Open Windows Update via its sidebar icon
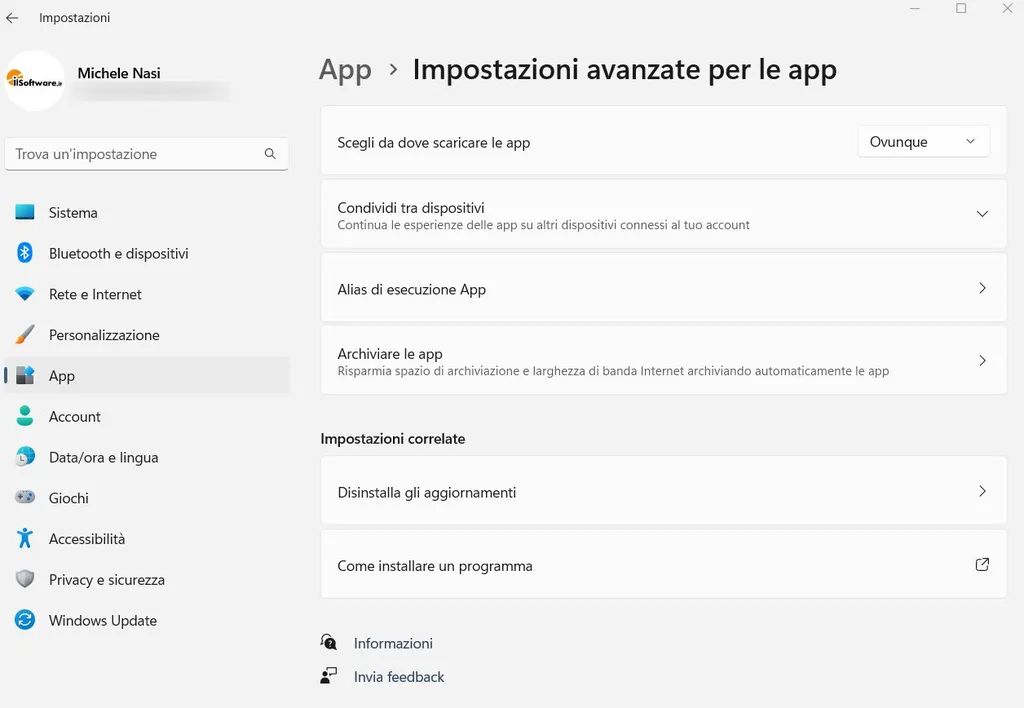 27,620
